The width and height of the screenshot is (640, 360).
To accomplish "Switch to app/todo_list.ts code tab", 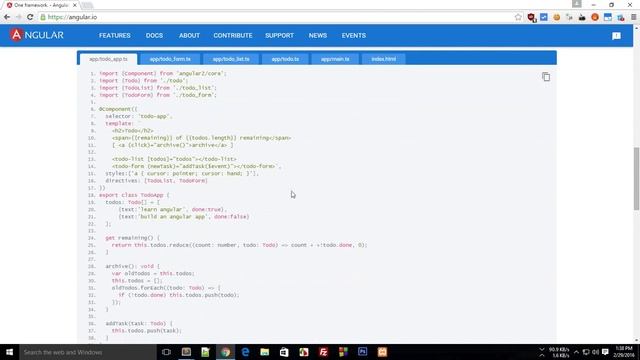I will [231, 59].
